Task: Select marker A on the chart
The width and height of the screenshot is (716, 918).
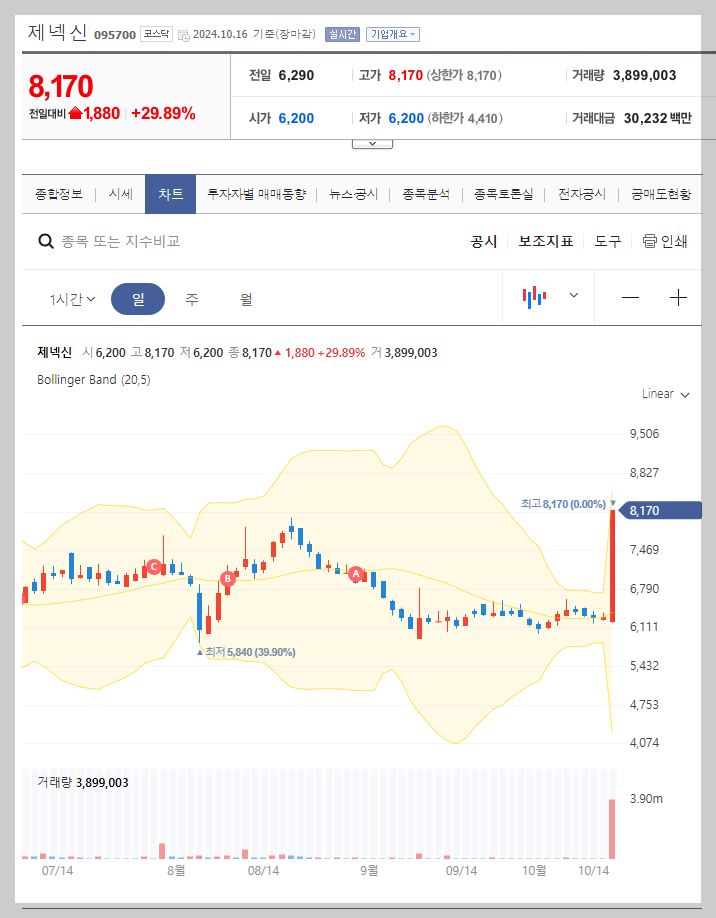Action: coord(355,574)
